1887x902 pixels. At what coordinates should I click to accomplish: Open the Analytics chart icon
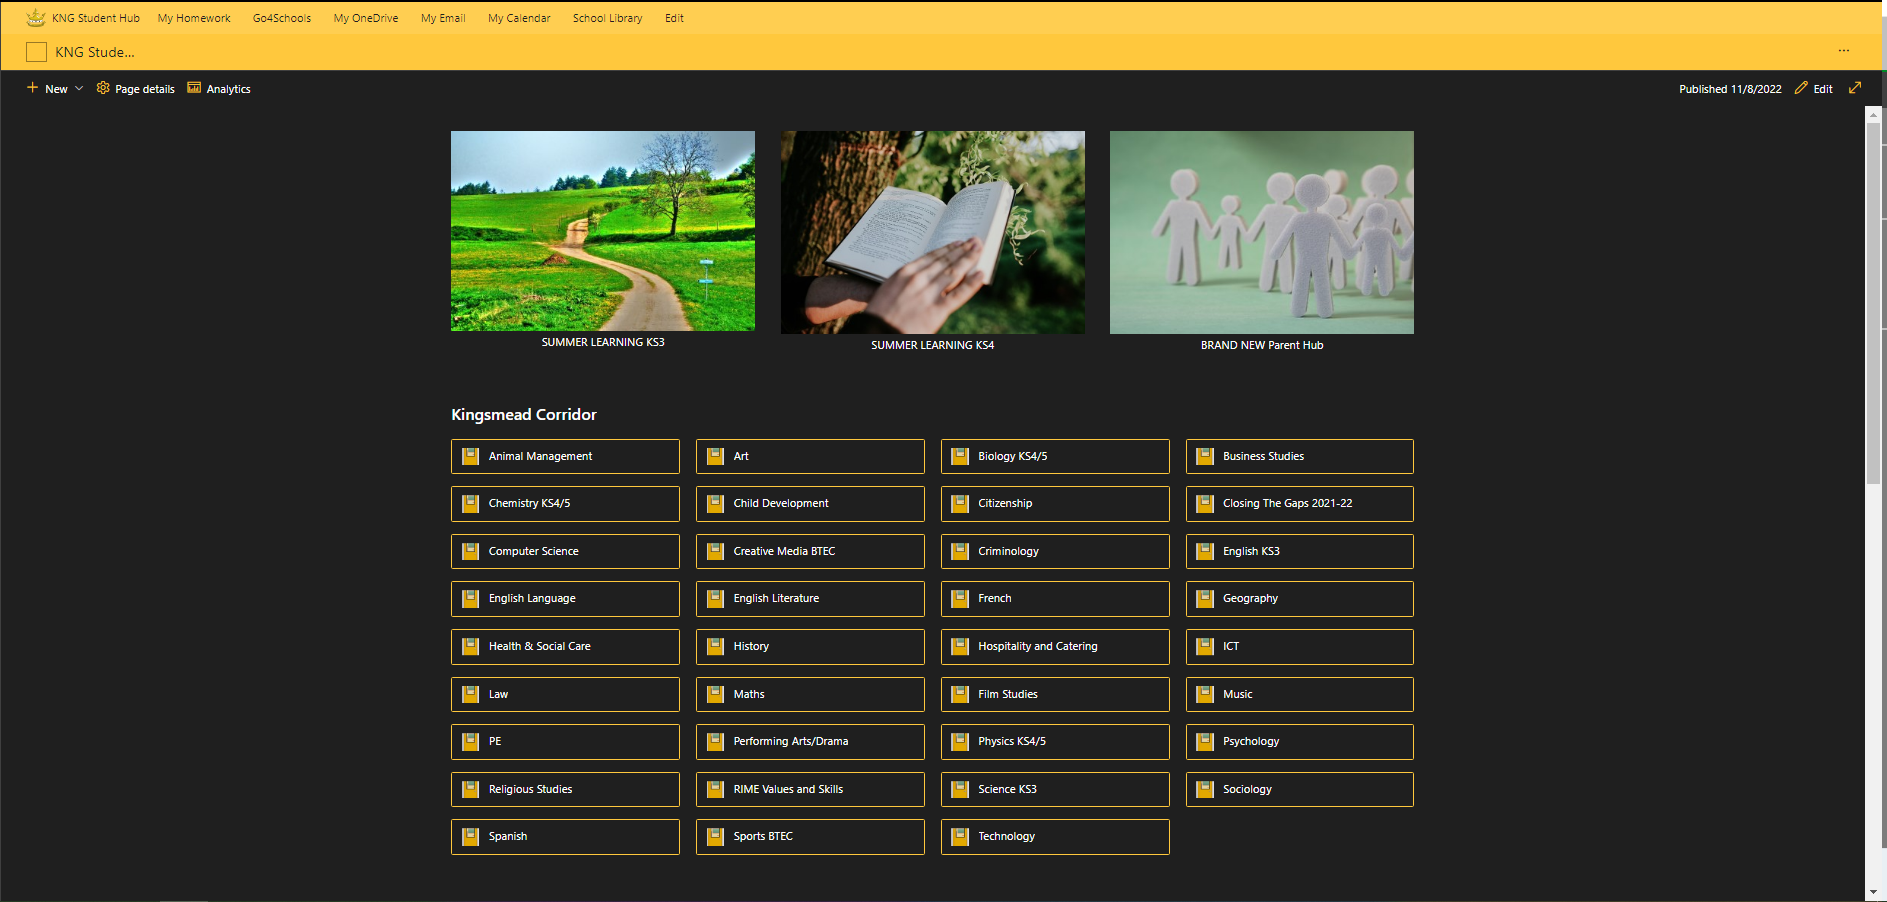coord(194,88)
